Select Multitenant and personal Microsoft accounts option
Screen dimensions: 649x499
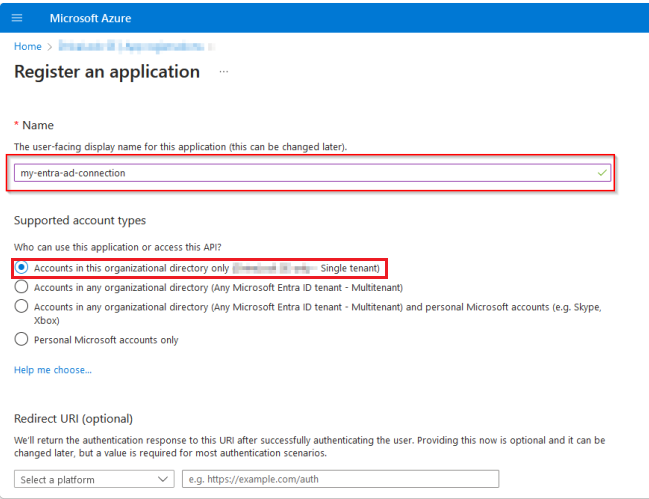pyautogui.click(x=22, y=307)
